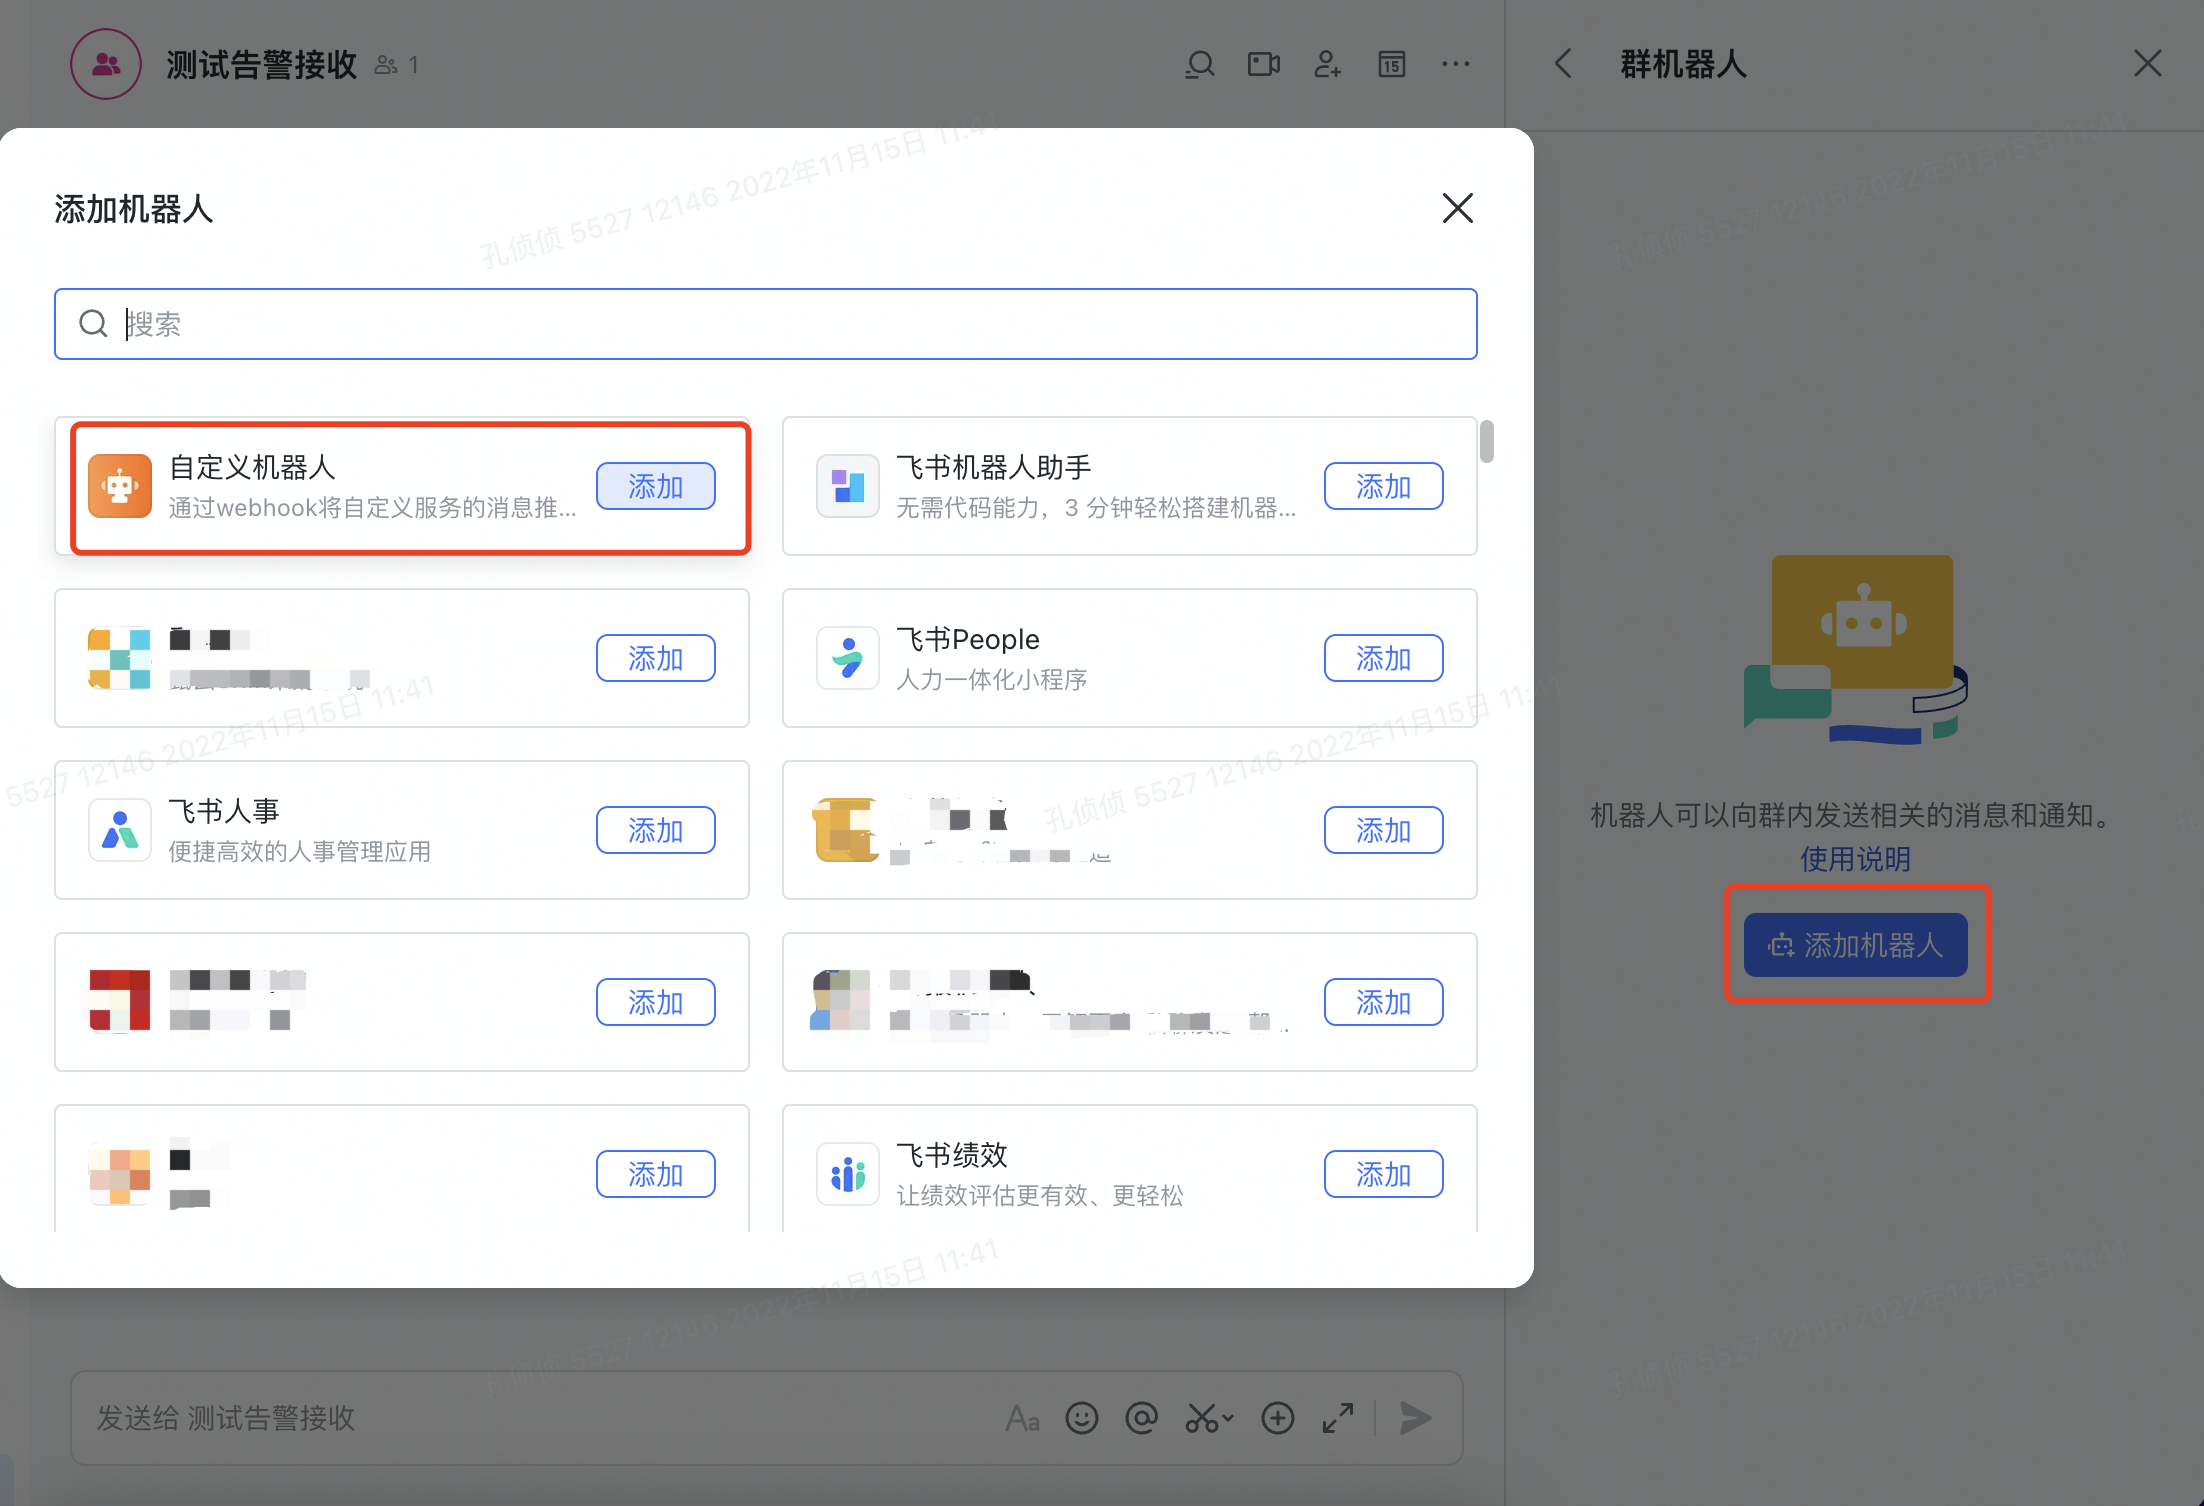Click the 人力一体化小程序 description

(x=991, y=680)
